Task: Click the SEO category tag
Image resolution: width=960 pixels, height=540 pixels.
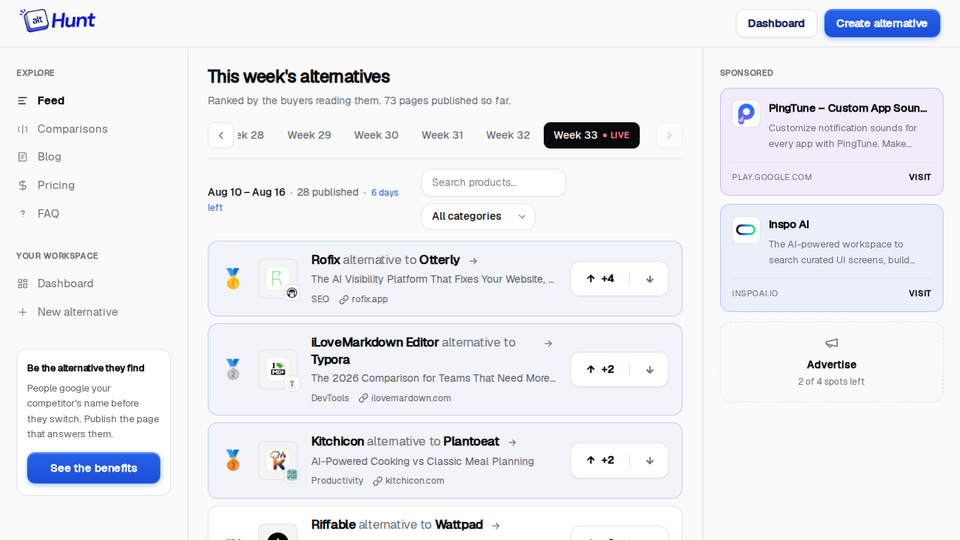Action: pos(320,299)
